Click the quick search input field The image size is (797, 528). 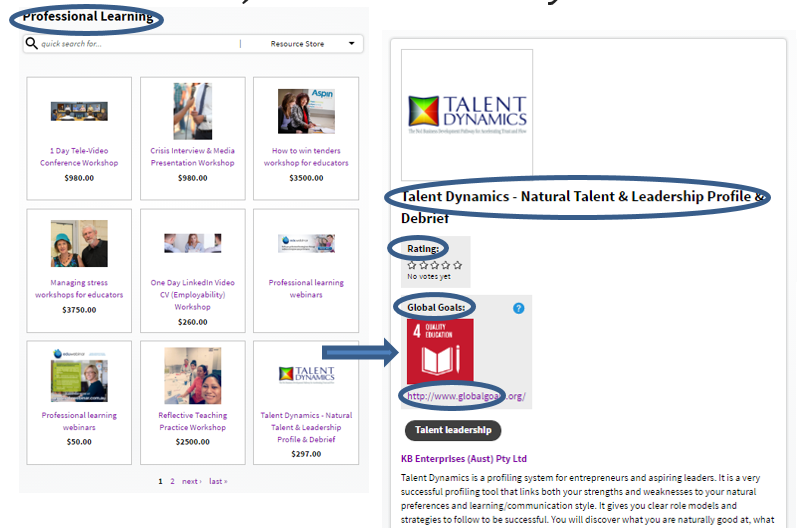(139, 44)
